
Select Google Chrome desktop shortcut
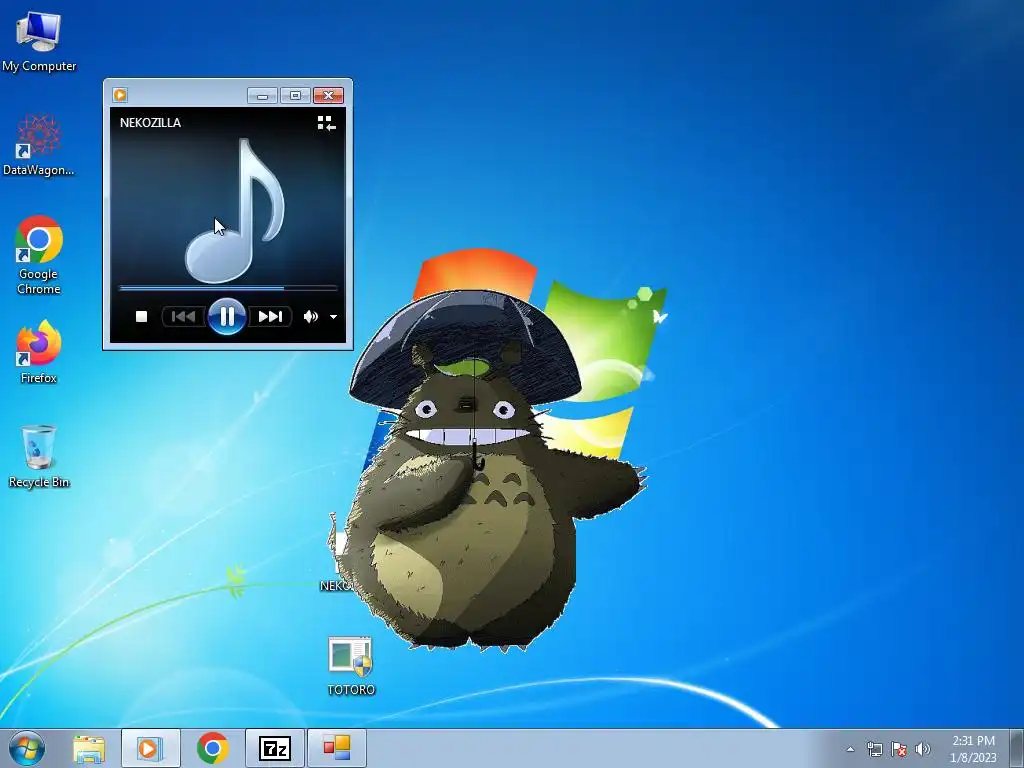39,255
